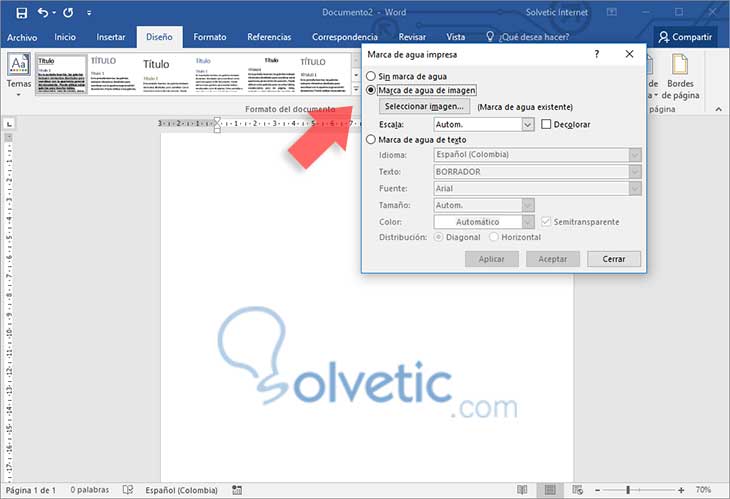Click the ¿Qué desea hacer? search field
Image resolution: width=730 pixels, height=499 pixels.
(x=534, y=37)
